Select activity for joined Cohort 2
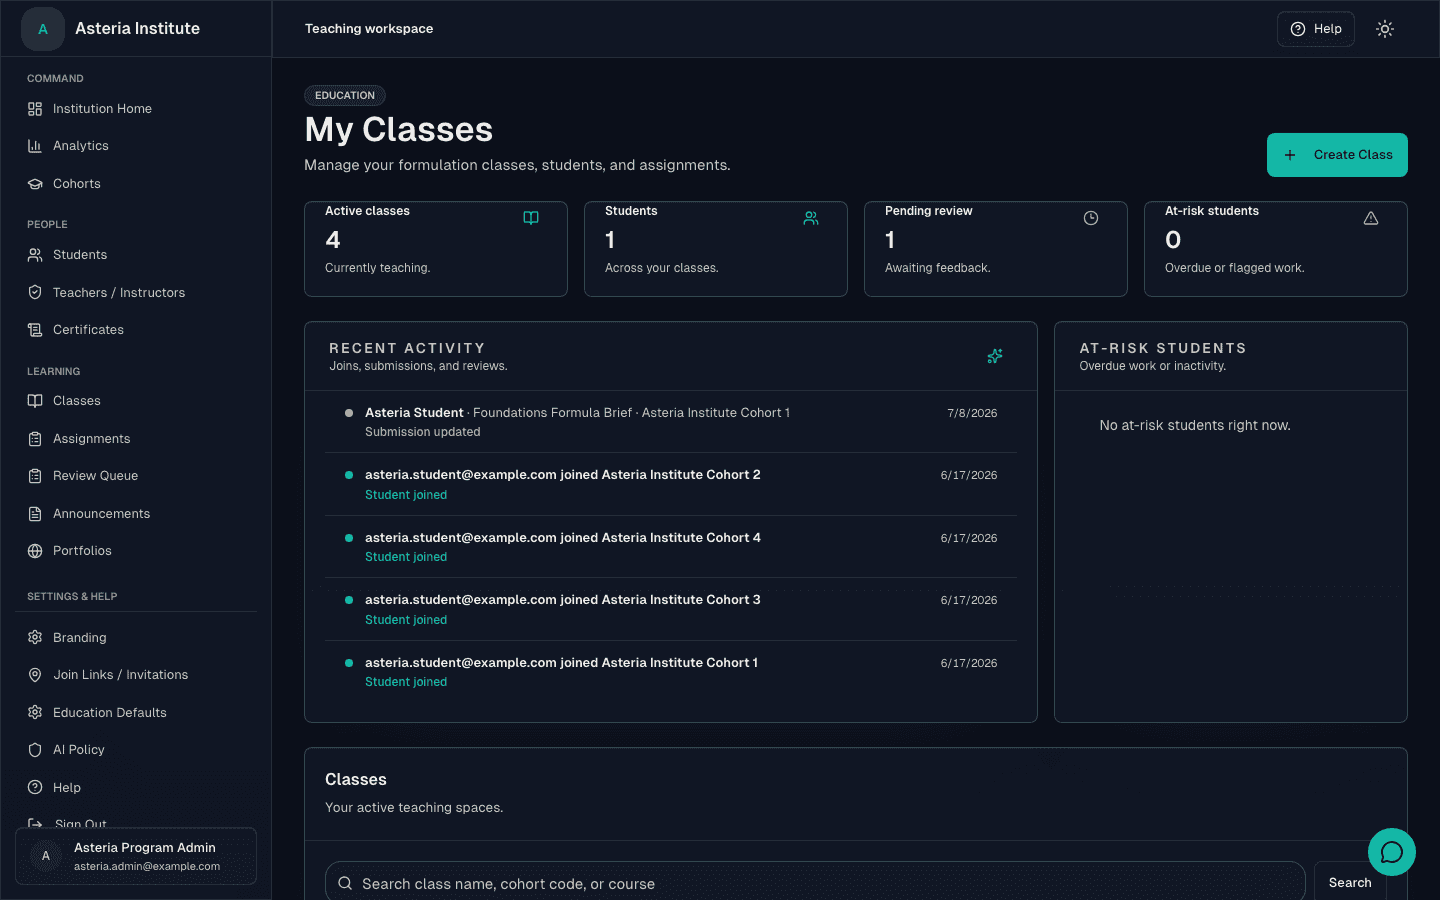1440x900 pixels. (671, 484)
